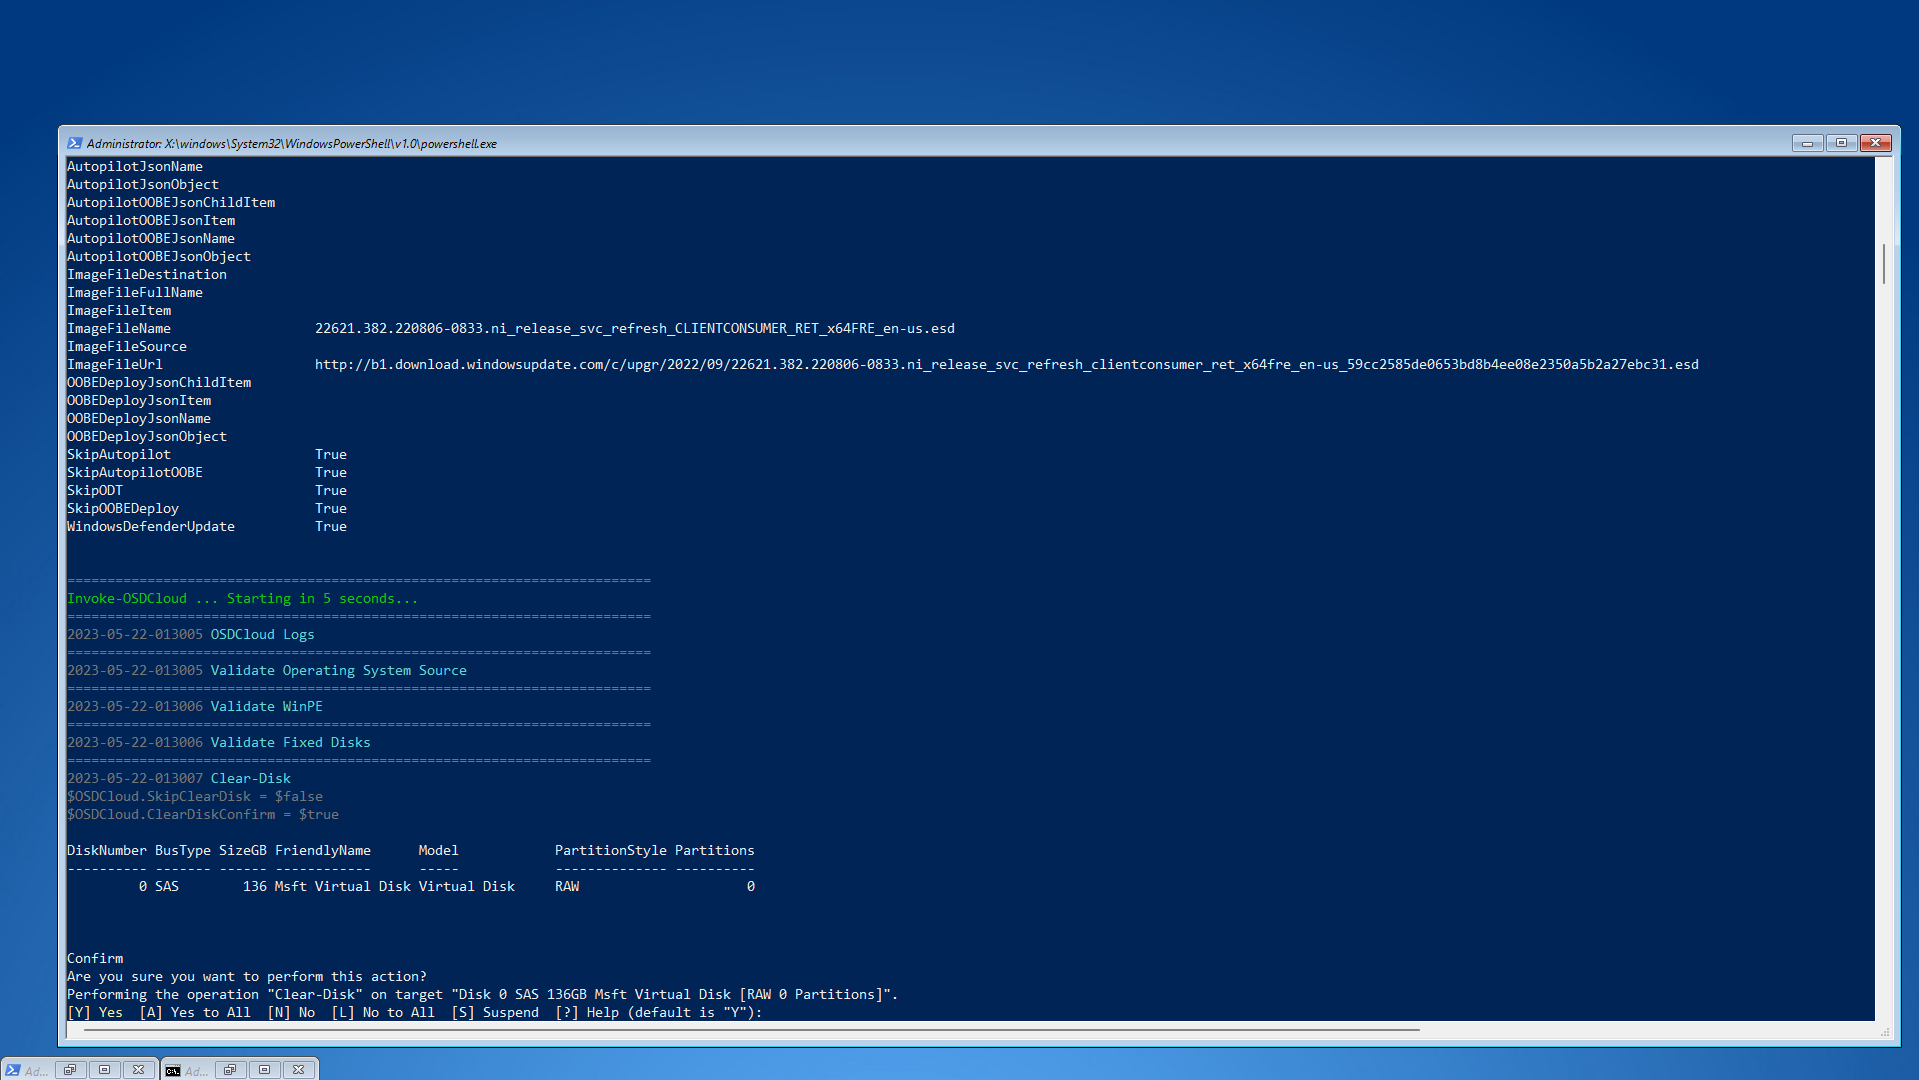Image resolution: width=1919 pixels, height=1080 pixels.
Task: Click the horizontal scrollbar at console bottom
Action: pos(750,1029)
